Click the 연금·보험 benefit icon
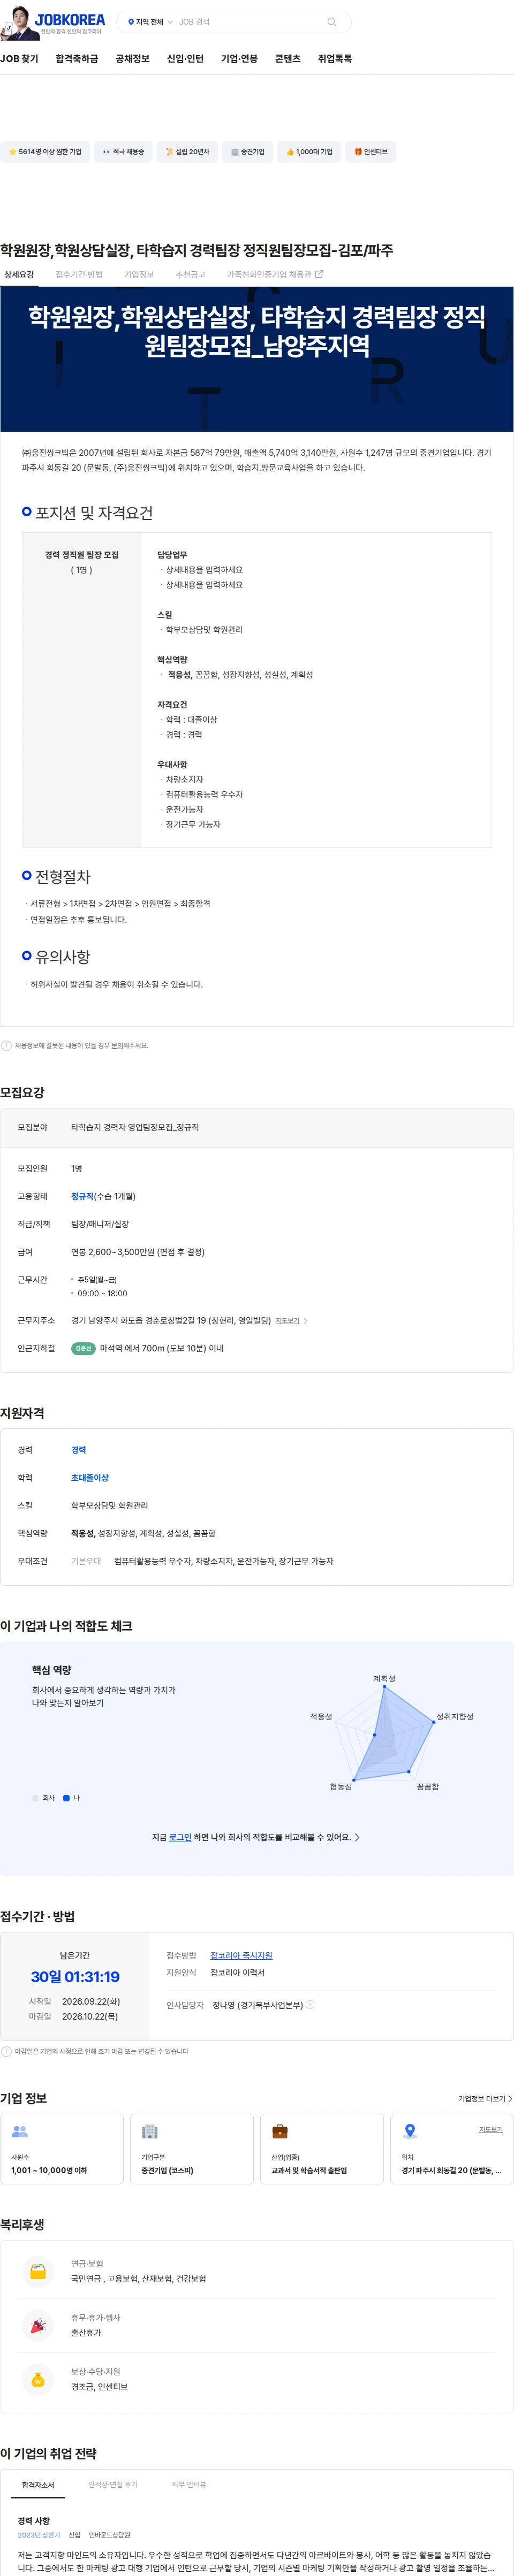 pos(38,2273)
